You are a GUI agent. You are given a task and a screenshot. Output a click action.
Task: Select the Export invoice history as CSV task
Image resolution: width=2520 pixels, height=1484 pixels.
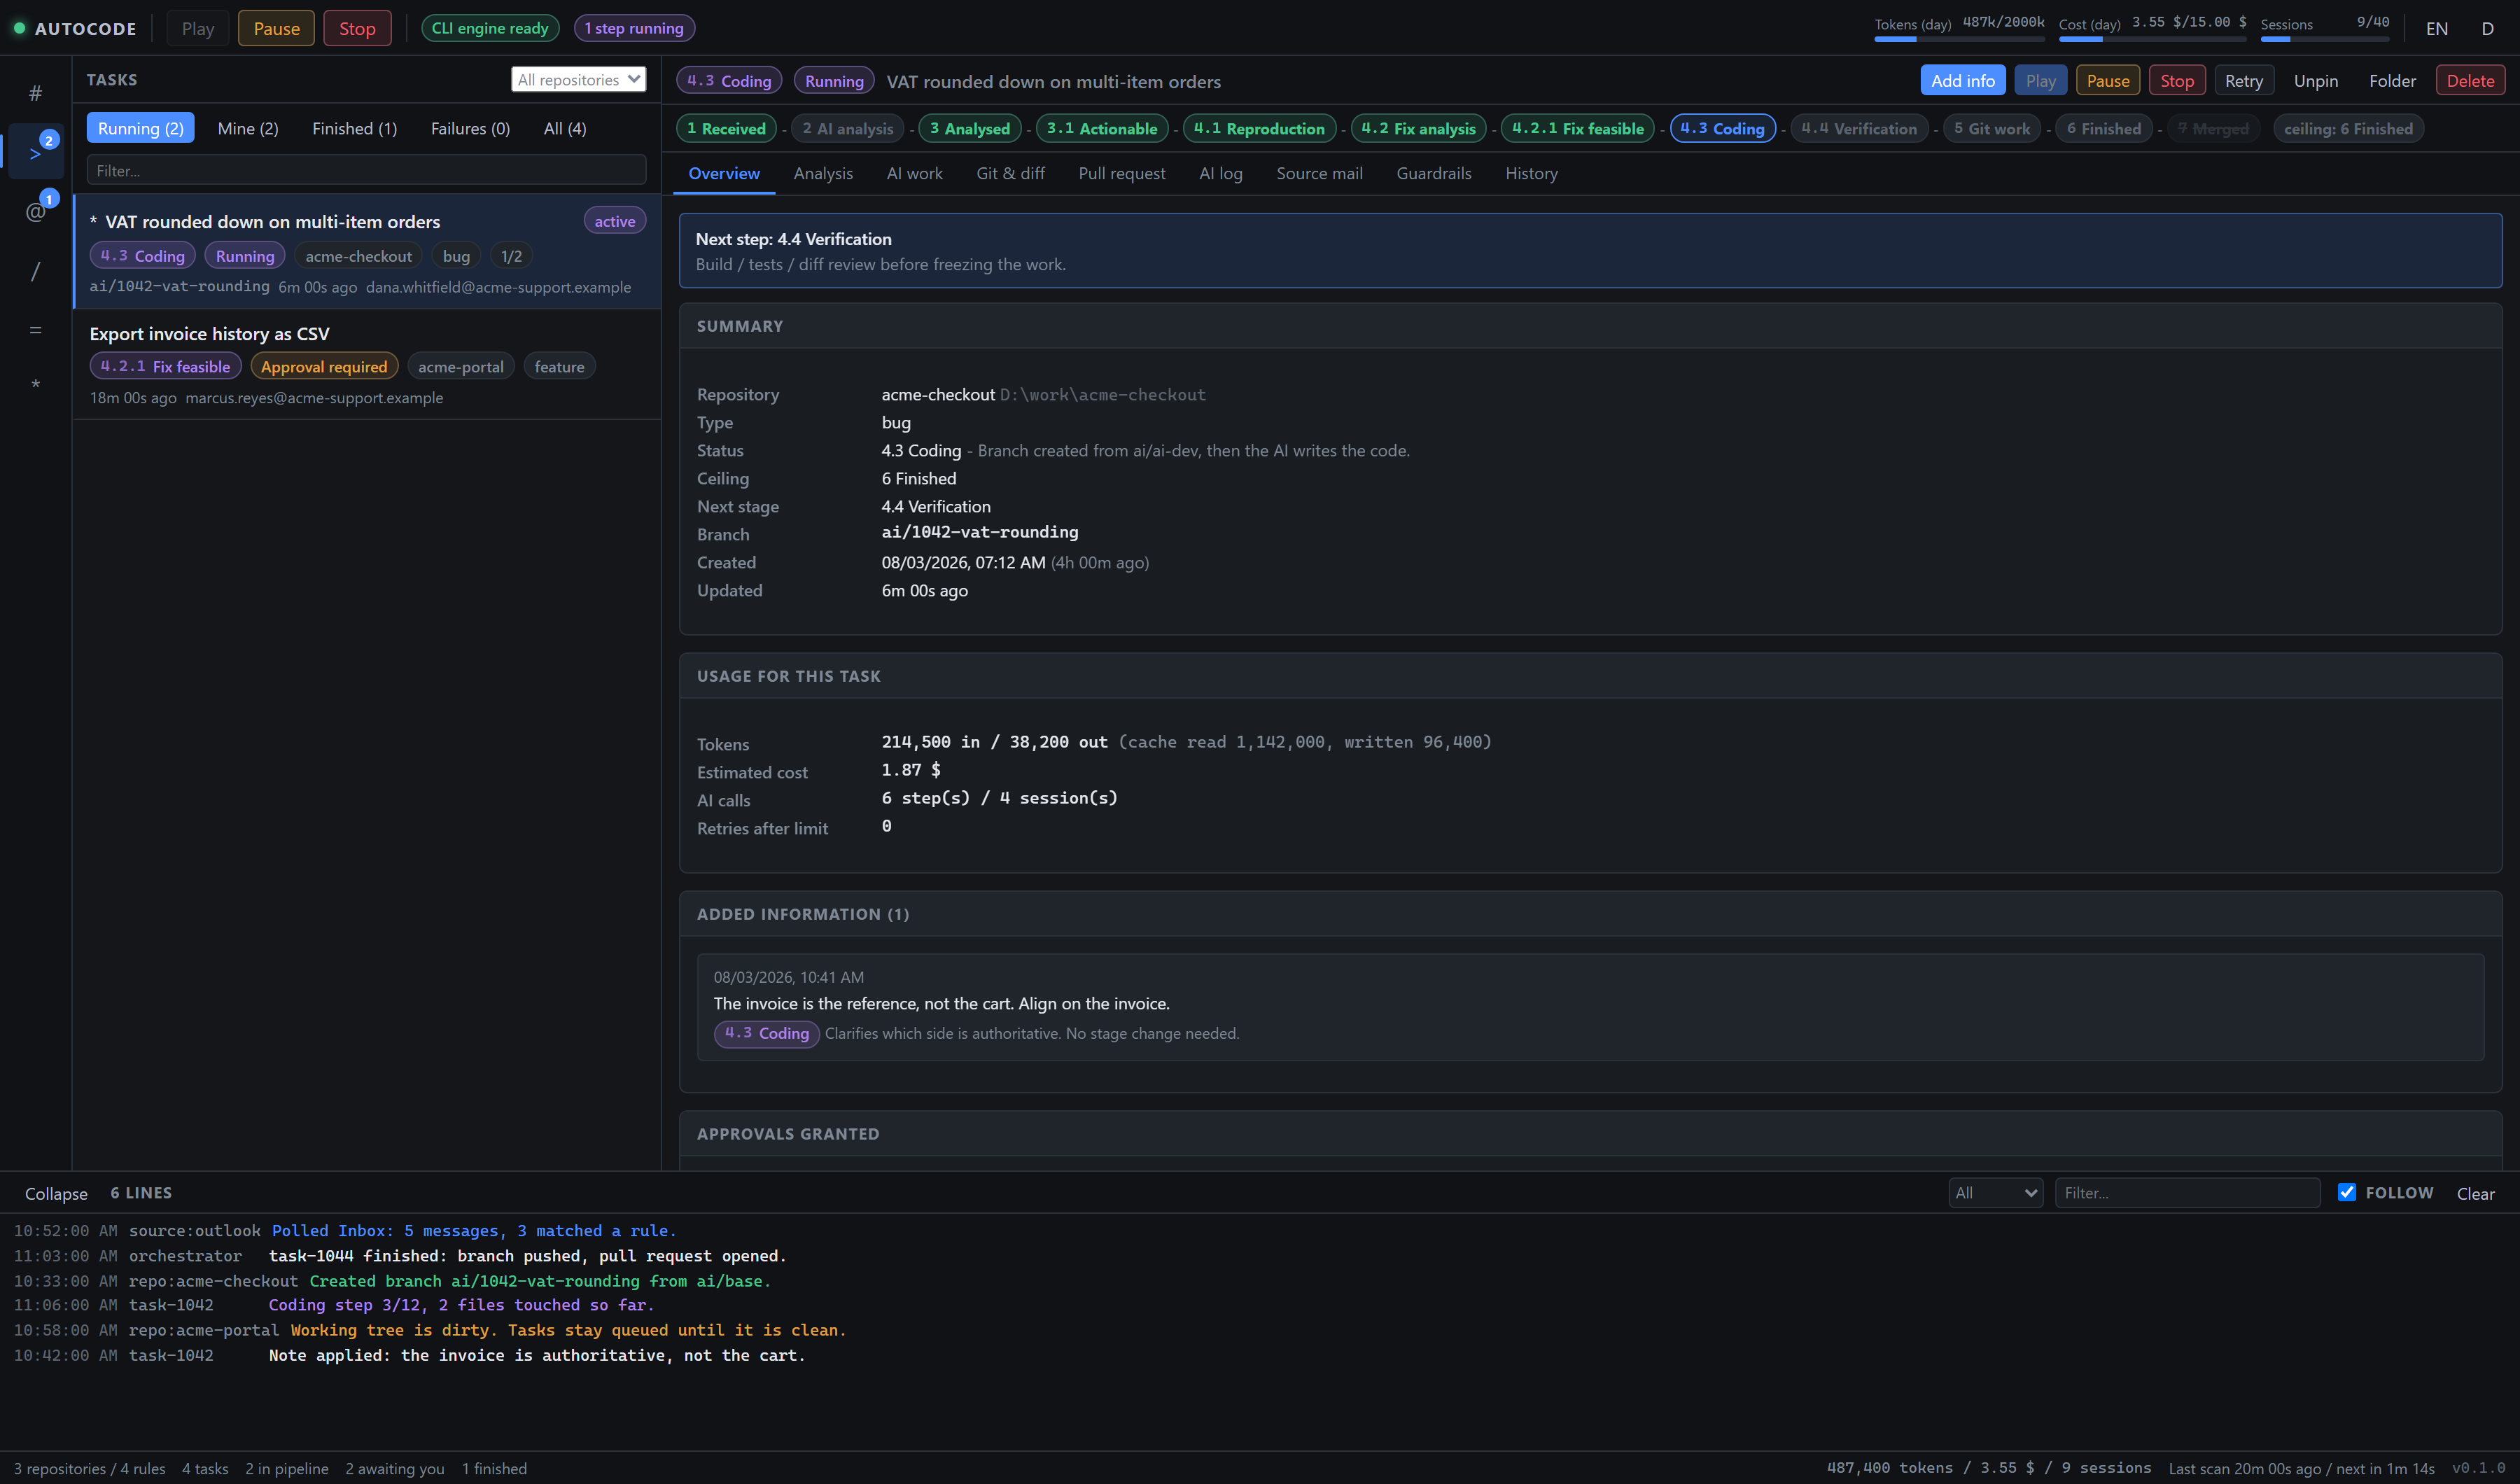tap(366, 364)
